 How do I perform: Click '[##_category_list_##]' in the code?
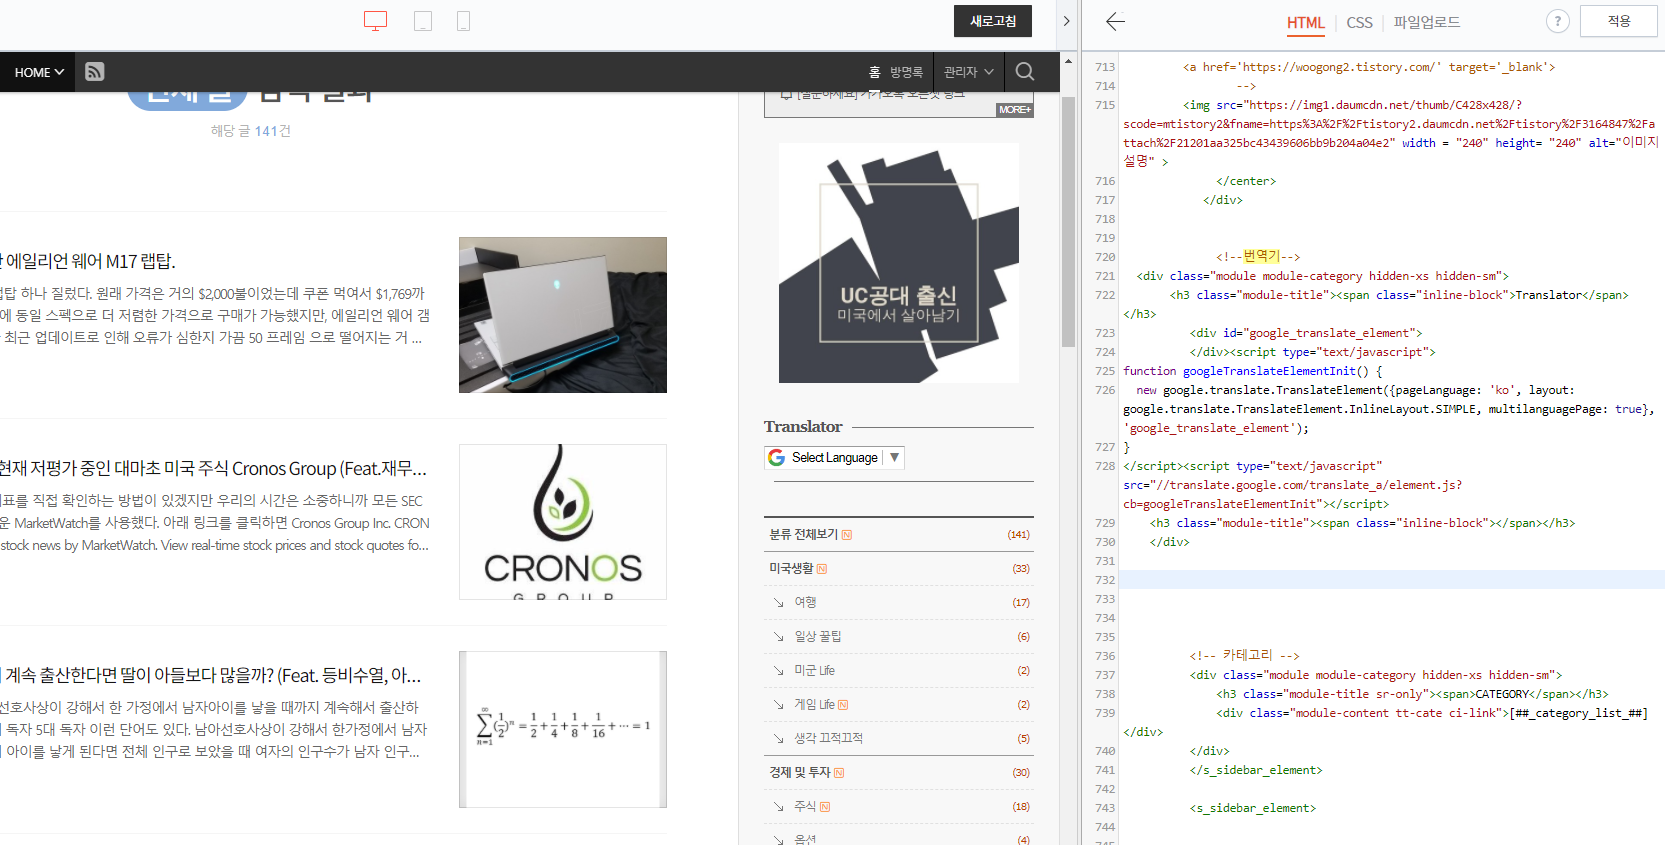1578,713
